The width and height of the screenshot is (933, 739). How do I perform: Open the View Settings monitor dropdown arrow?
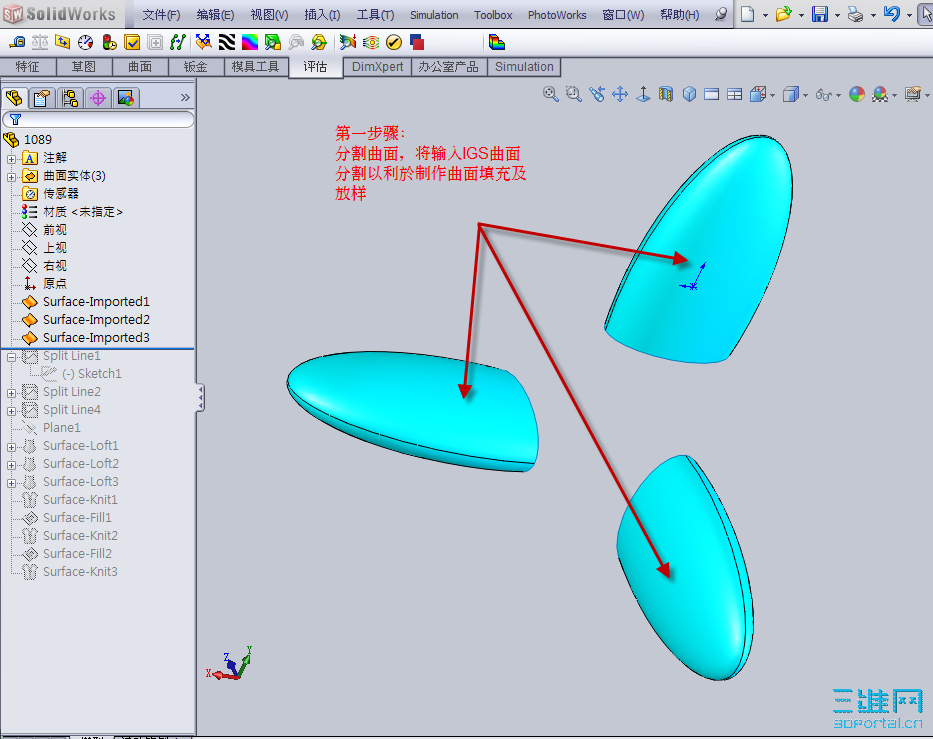click(927, 95)
